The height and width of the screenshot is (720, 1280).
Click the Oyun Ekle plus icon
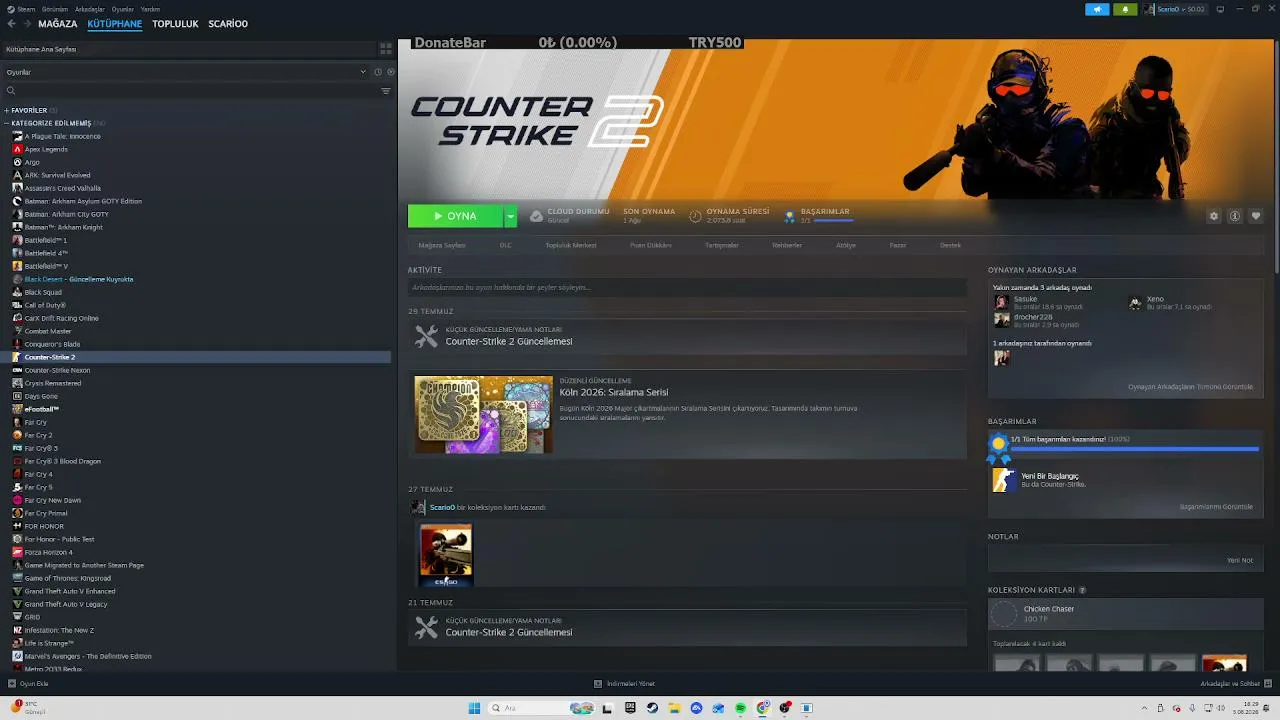(x=12, y=684)
